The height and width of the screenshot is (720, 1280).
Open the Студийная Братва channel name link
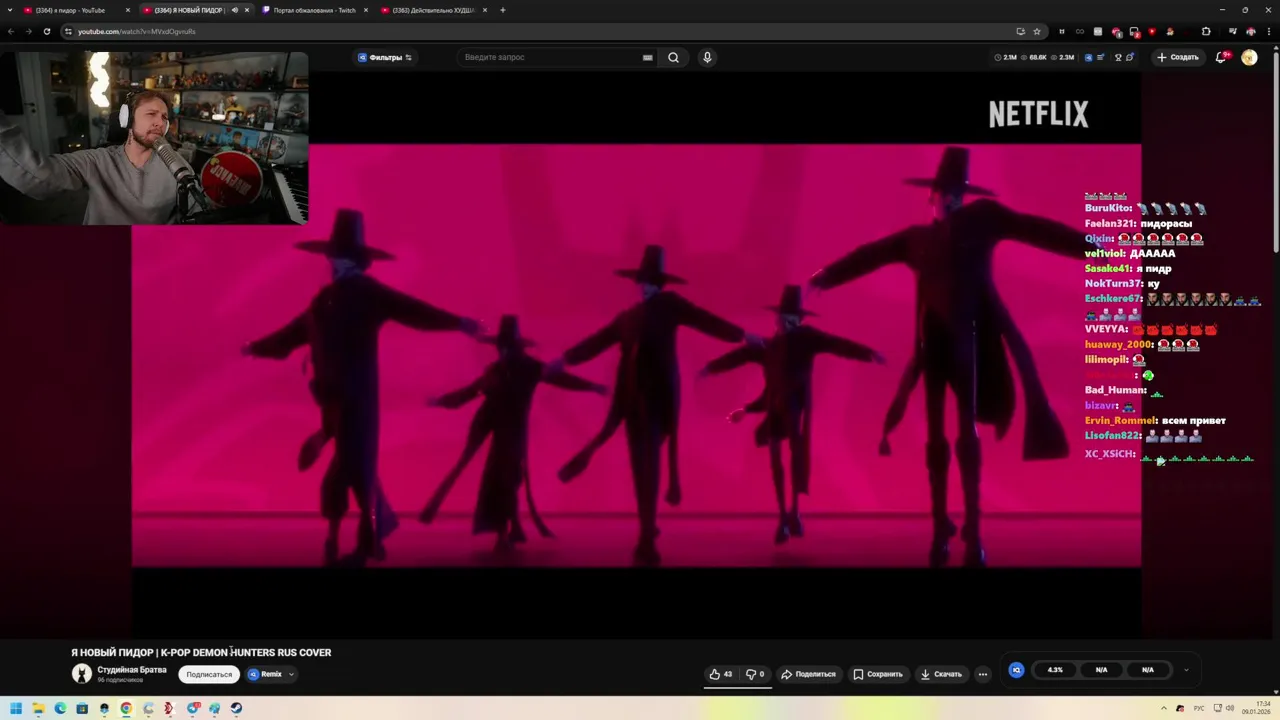[x=132, y=670]
